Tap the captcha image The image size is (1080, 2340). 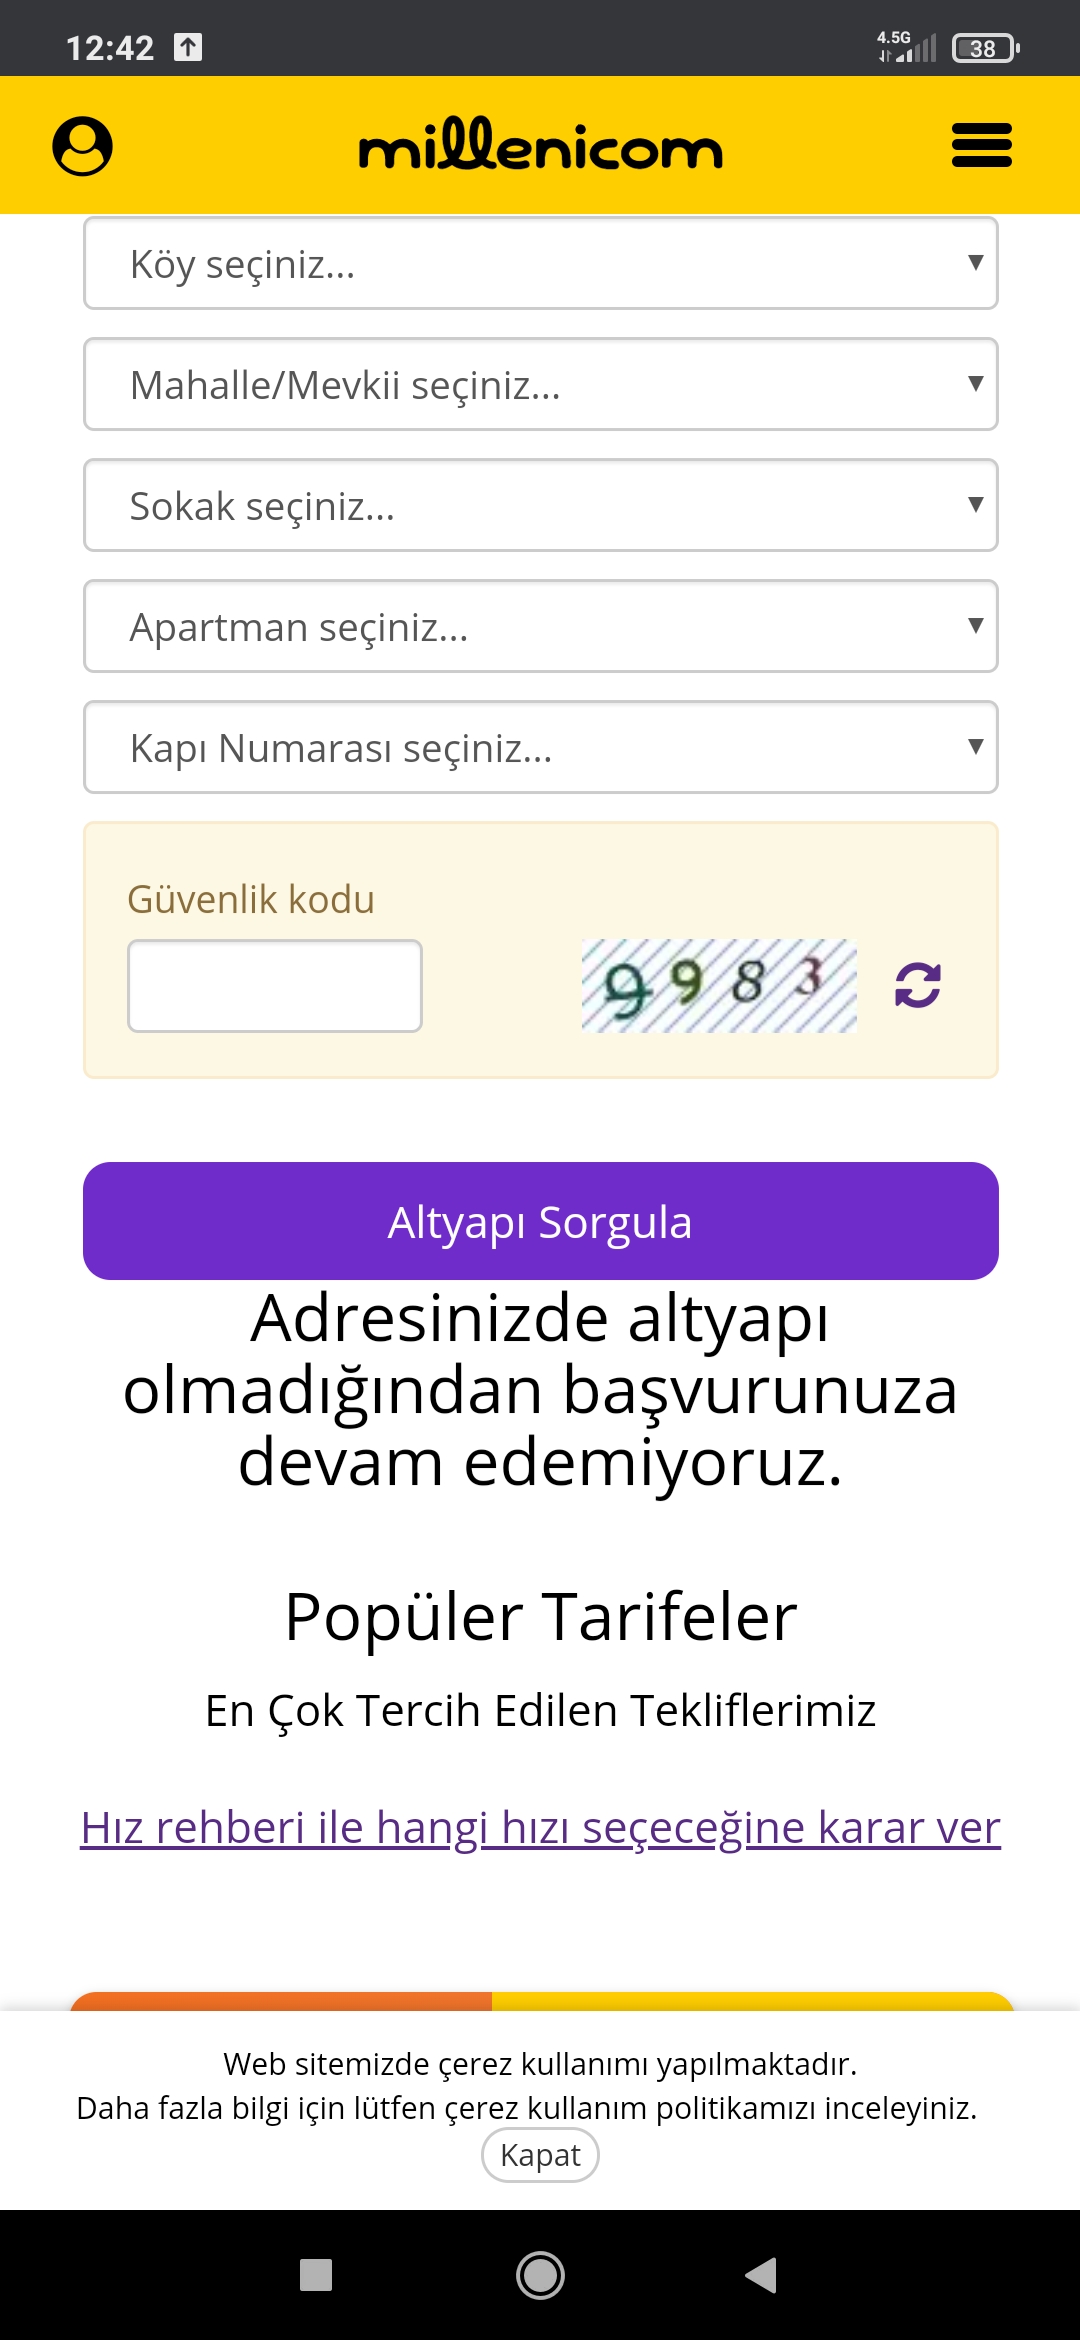click(x=719, y=985)
